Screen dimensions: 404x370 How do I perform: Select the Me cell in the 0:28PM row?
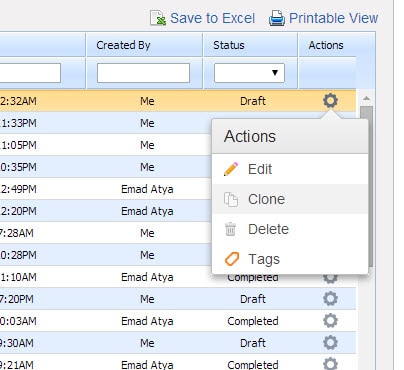[147, 255]
